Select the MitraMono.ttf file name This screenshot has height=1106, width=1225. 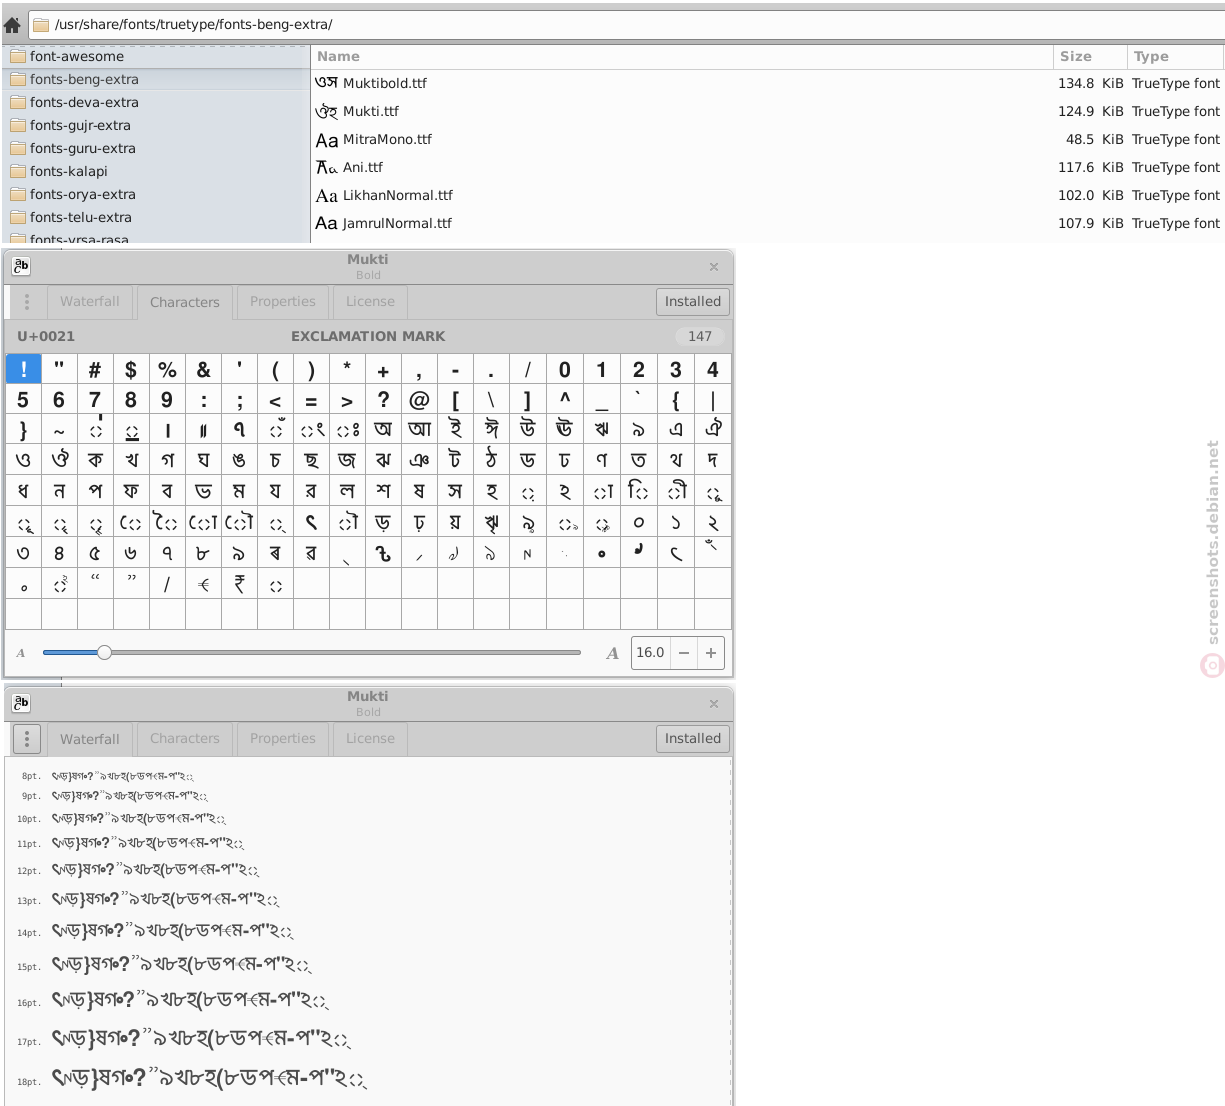point(387,139)
